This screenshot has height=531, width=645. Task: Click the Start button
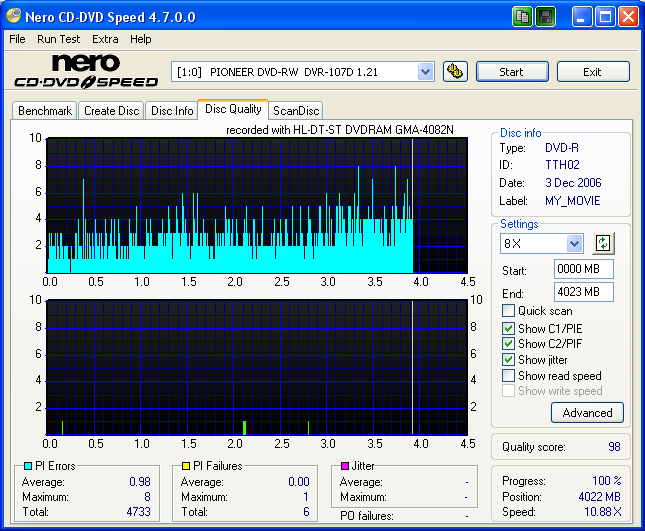(512, 72)
